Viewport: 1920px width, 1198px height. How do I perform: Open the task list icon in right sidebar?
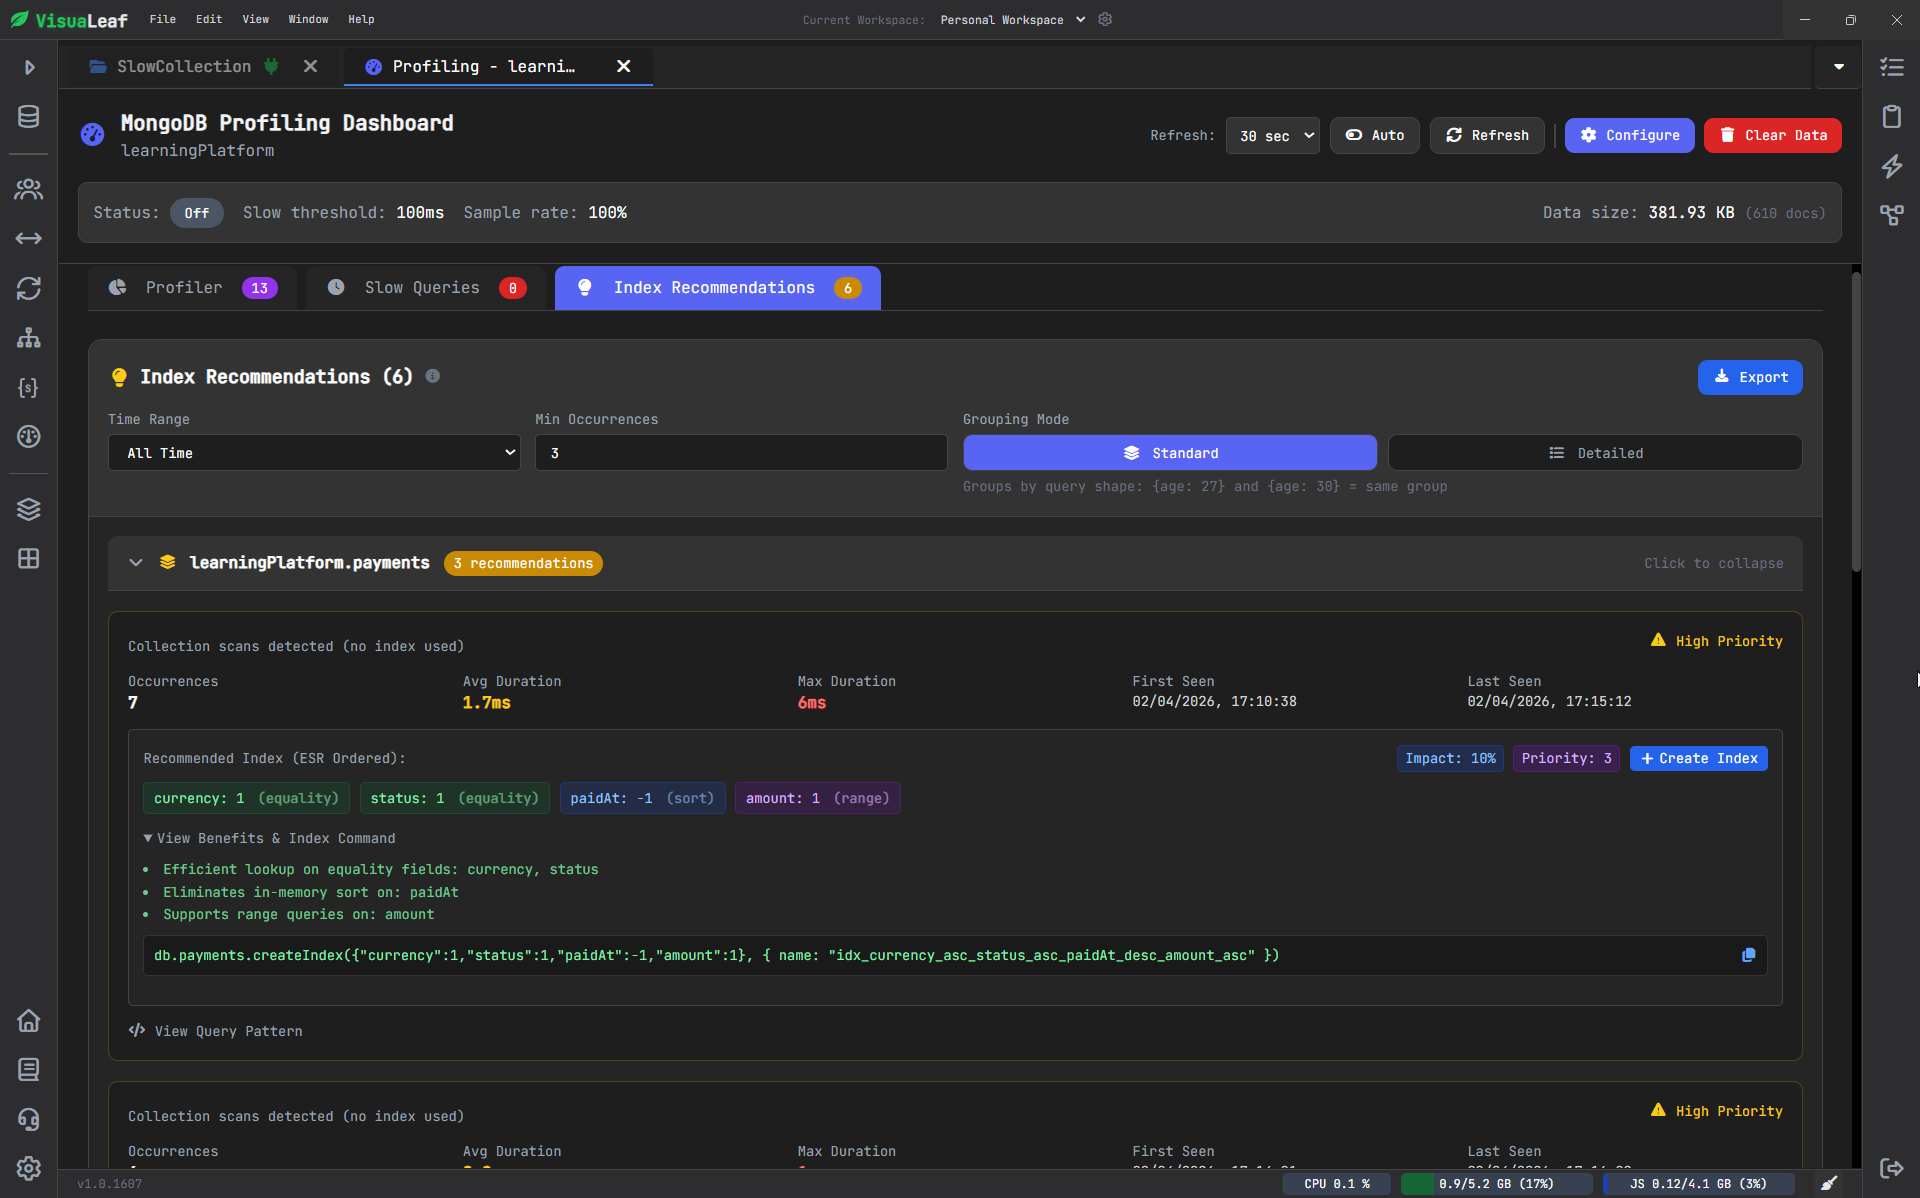[x=1891, y=67]
